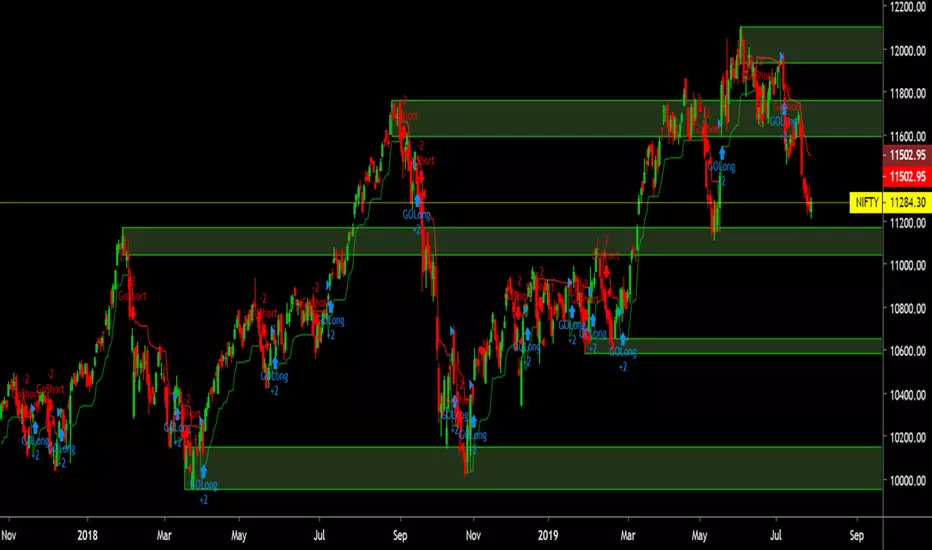Select the bottom green zone near 10000
Image resolution: width=932 pixels, height=550 pixels.
533,468
